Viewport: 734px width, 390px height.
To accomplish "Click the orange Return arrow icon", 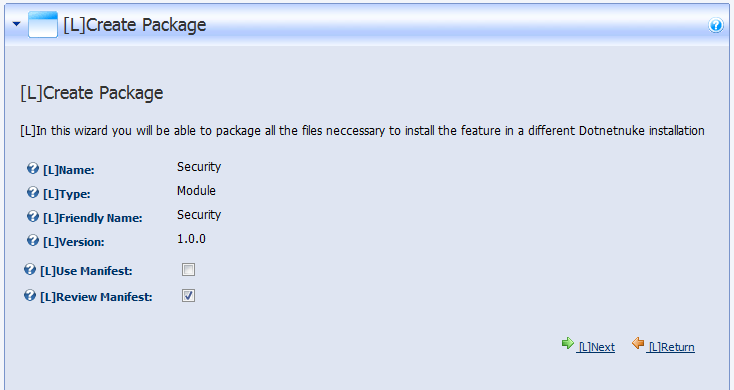I will click(x=638, y=343).
